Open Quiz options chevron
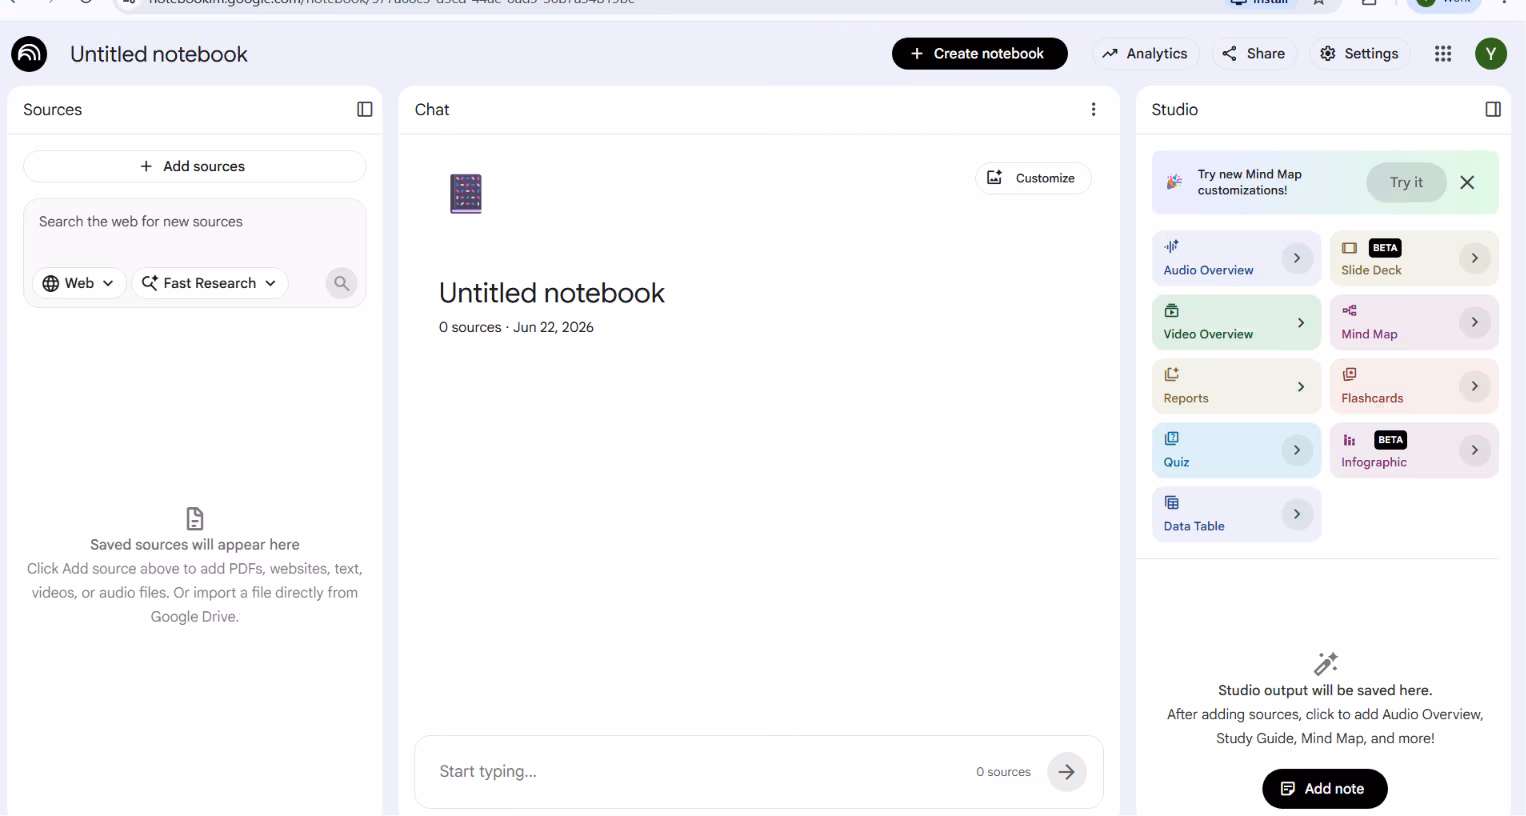The image size is (1526, 816). click(x=1297, y=450)
